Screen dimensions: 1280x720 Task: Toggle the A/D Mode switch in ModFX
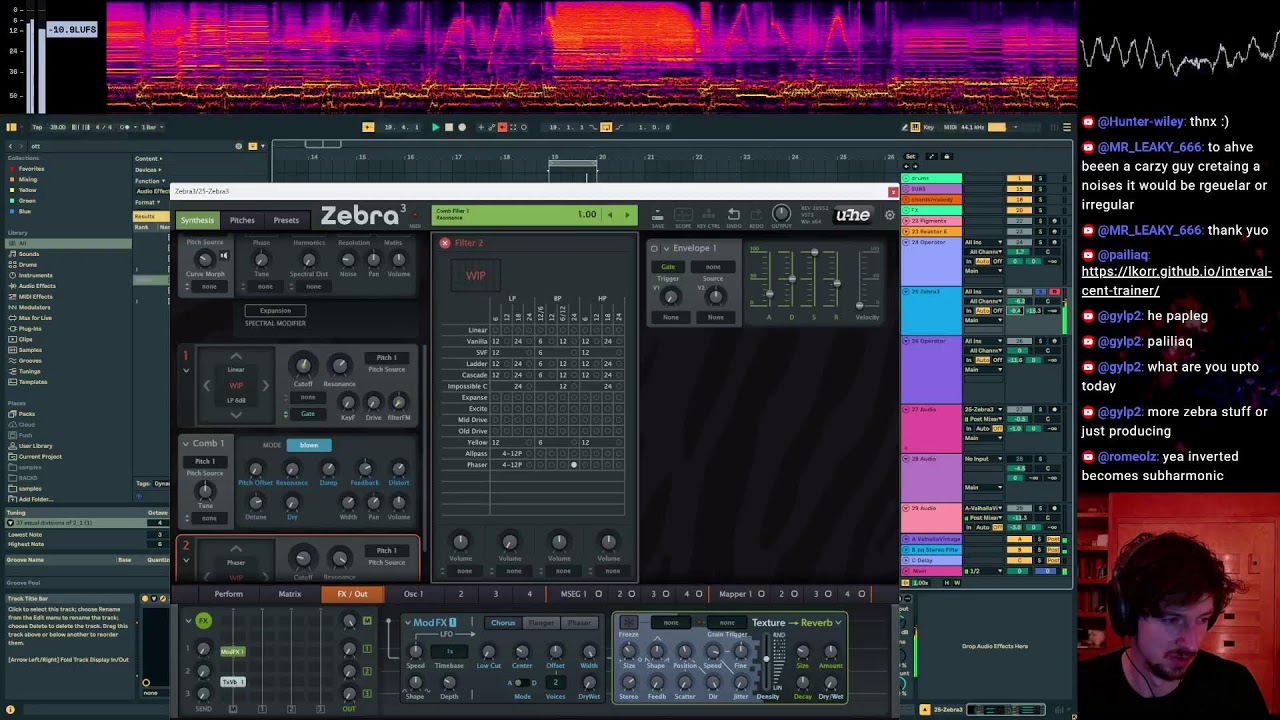(x=519, y=683)
